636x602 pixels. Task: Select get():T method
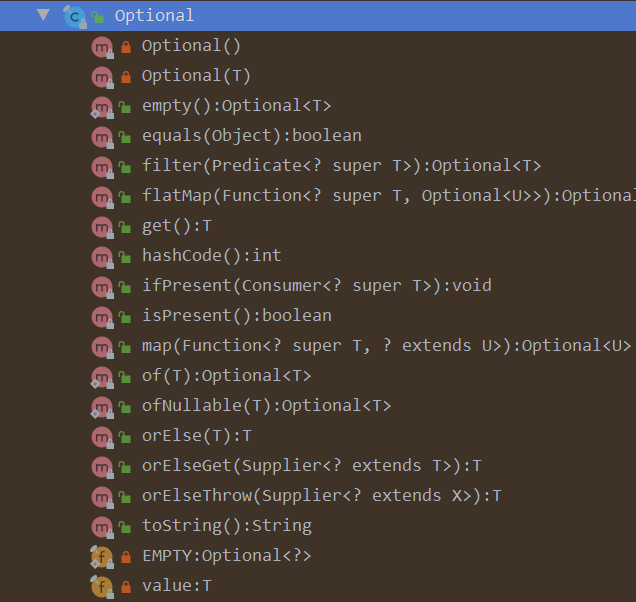[176, 226]
